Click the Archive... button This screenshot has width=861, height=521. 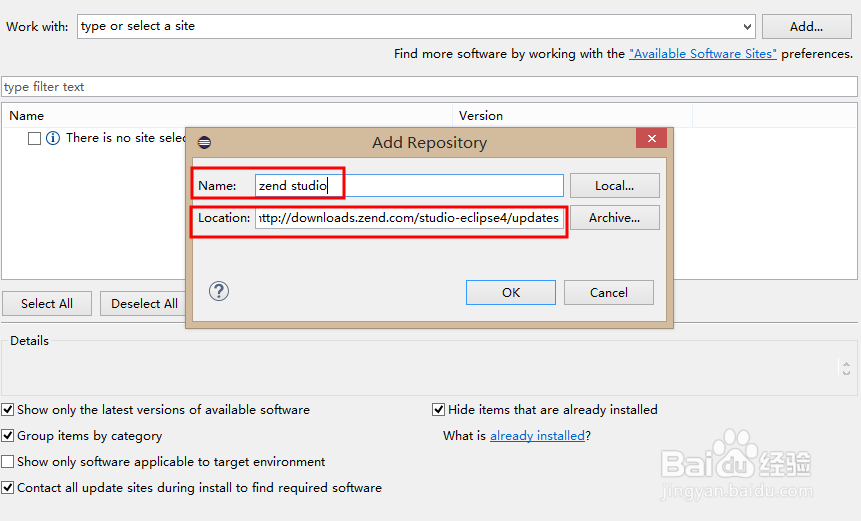[x=614, y=218]
